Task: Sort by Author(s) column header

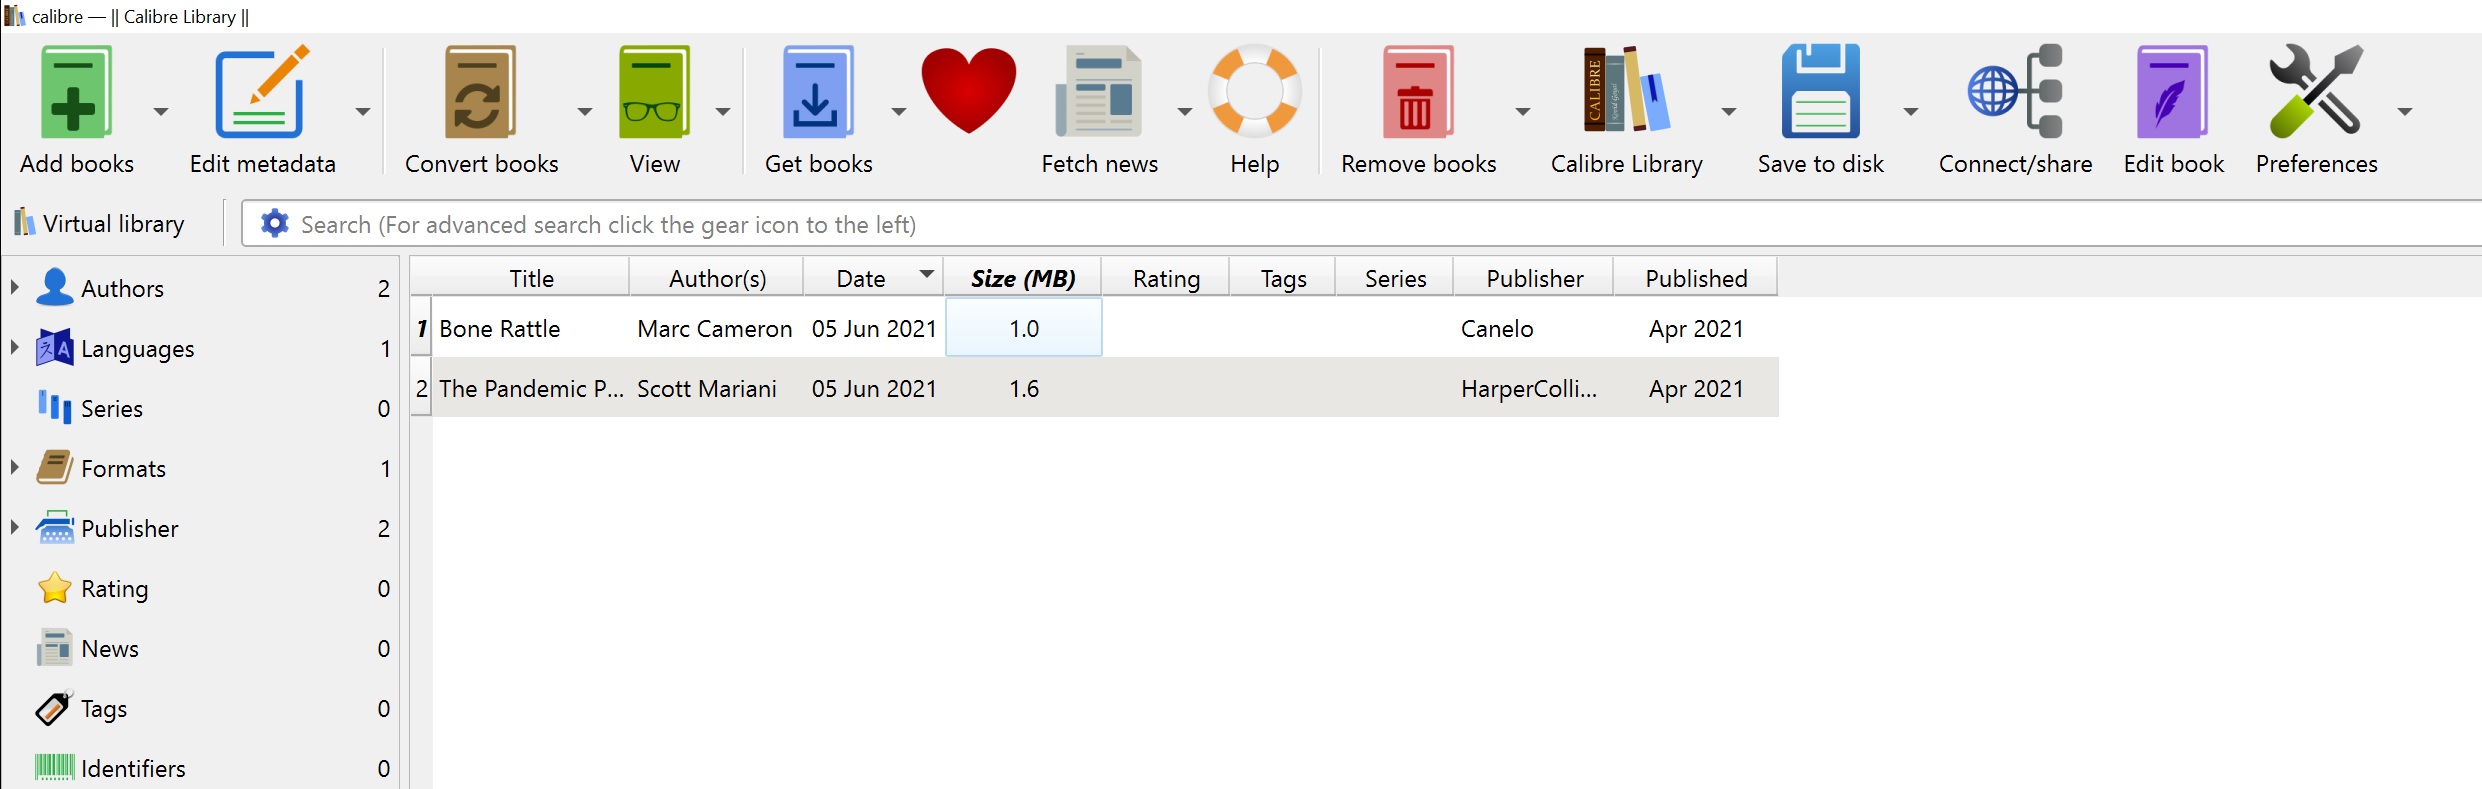Action: point(717,278)
